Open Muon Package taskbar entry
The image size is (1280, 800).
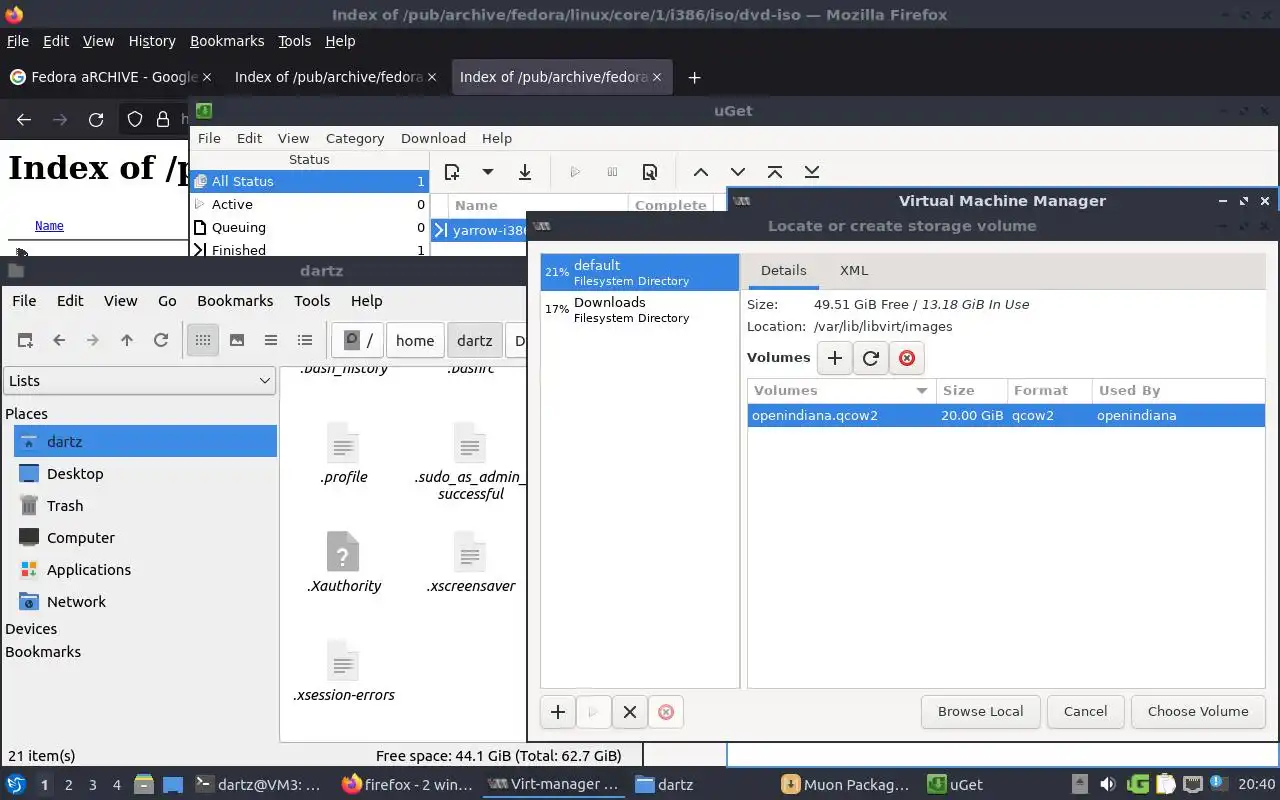pos(846,785)
